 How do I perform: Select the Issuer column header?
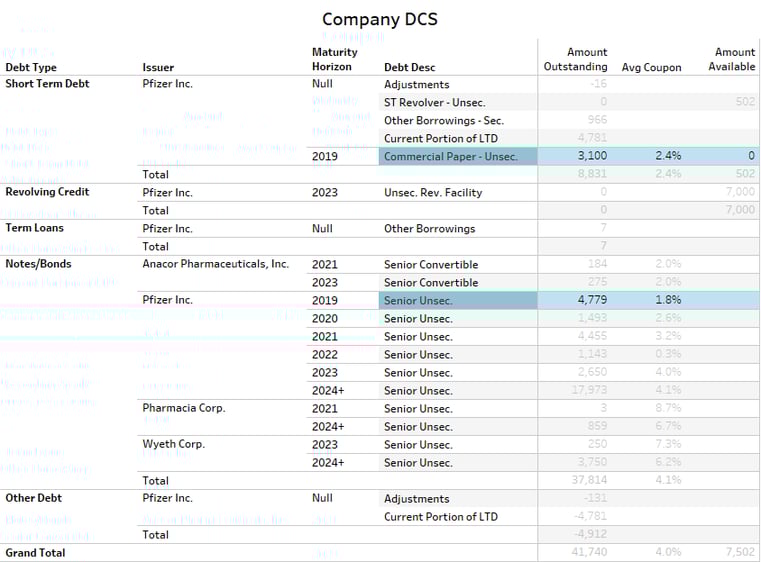158,67
